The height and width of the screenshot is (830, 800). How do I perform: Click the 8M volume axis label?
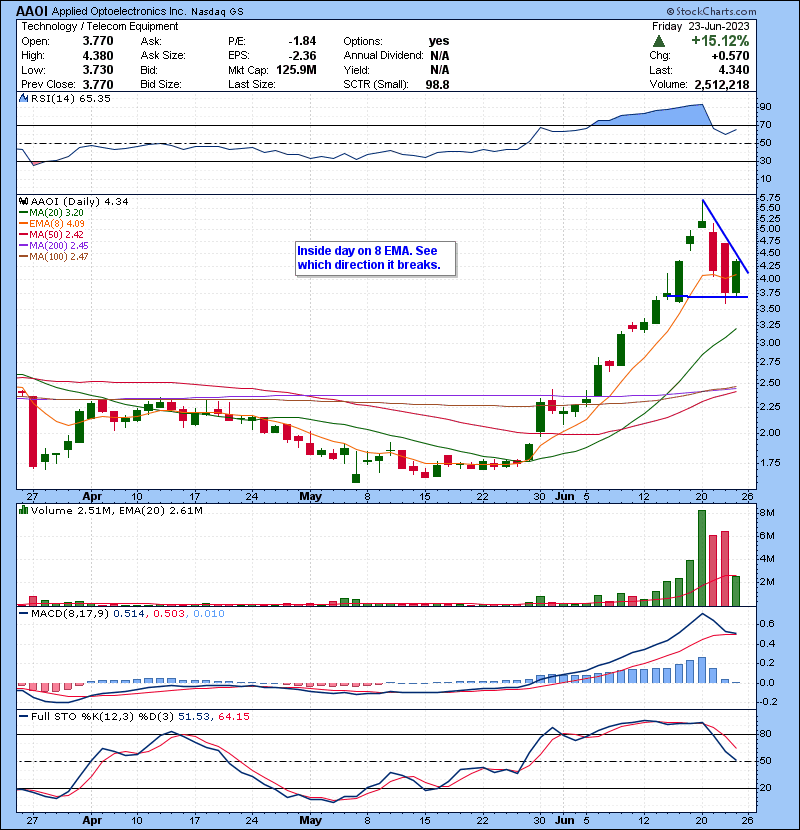(x=767, y=513)
